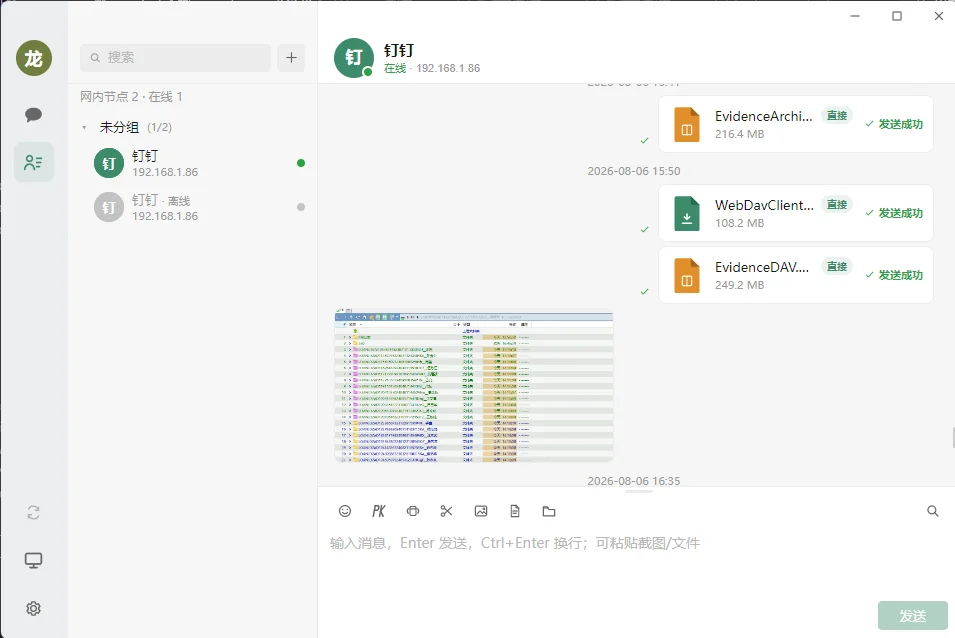Minimize the chat window
Image resolution: width=955 pixels, height=638 pixels.
coord(855,16)
